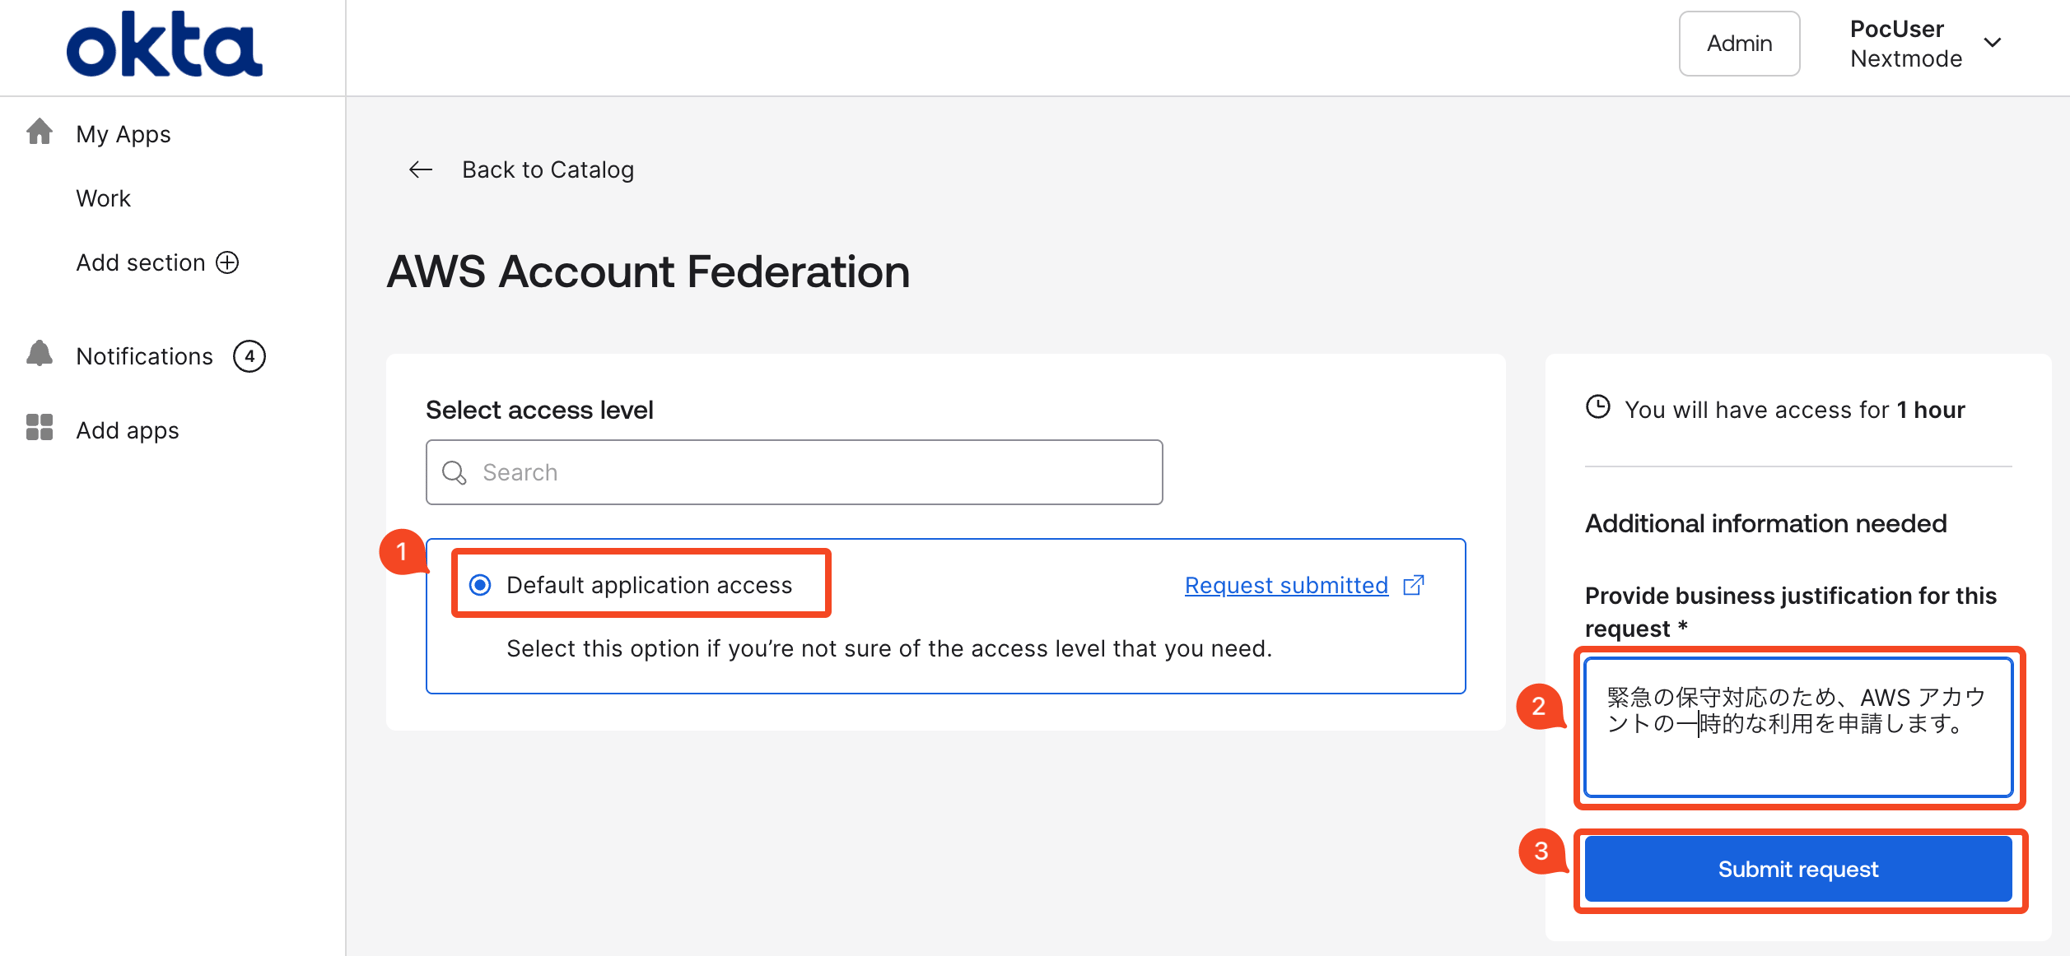Open the Admin console

click(x=1739, y=43)
